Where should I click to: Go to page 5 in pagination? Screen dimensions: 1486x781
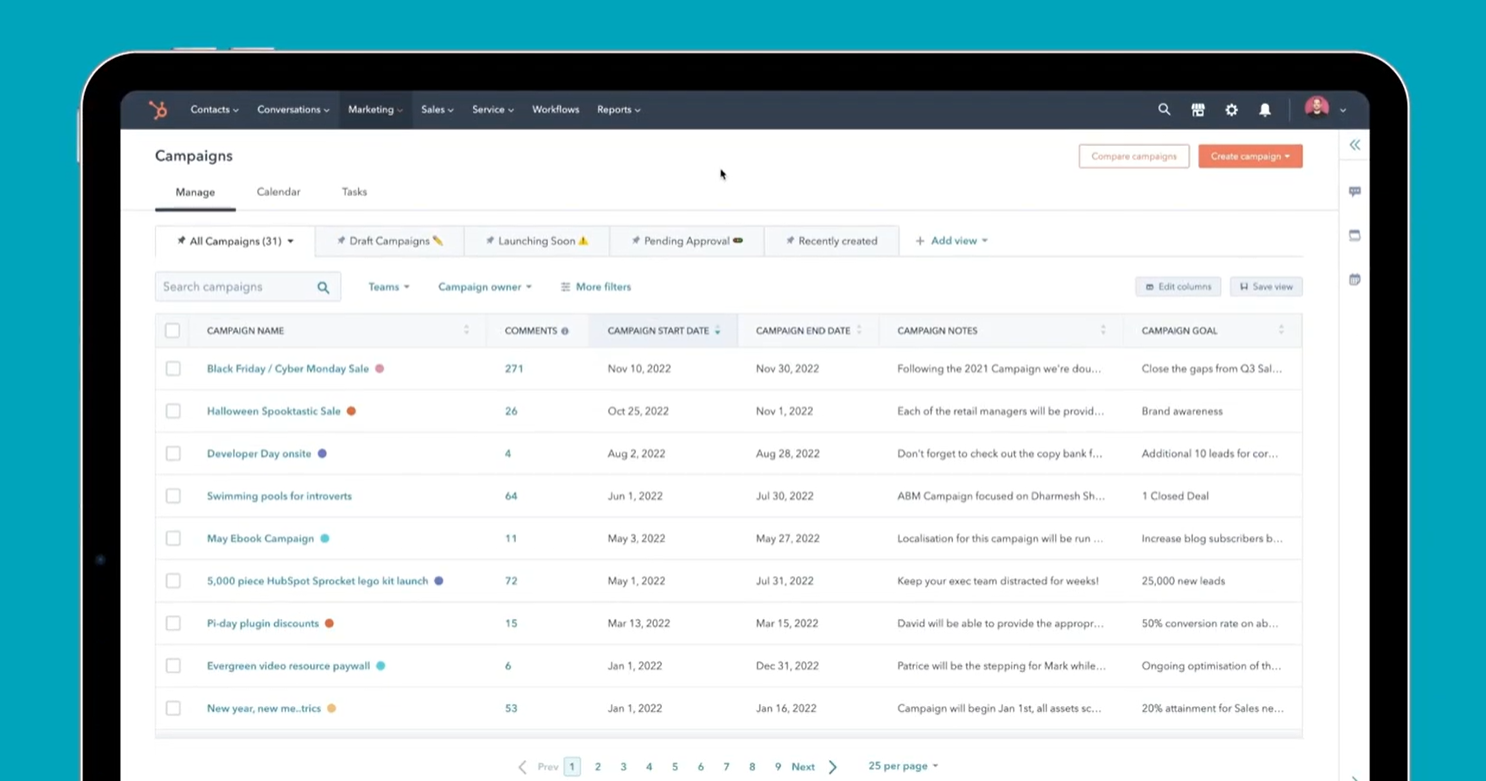[x=675, y=767]
